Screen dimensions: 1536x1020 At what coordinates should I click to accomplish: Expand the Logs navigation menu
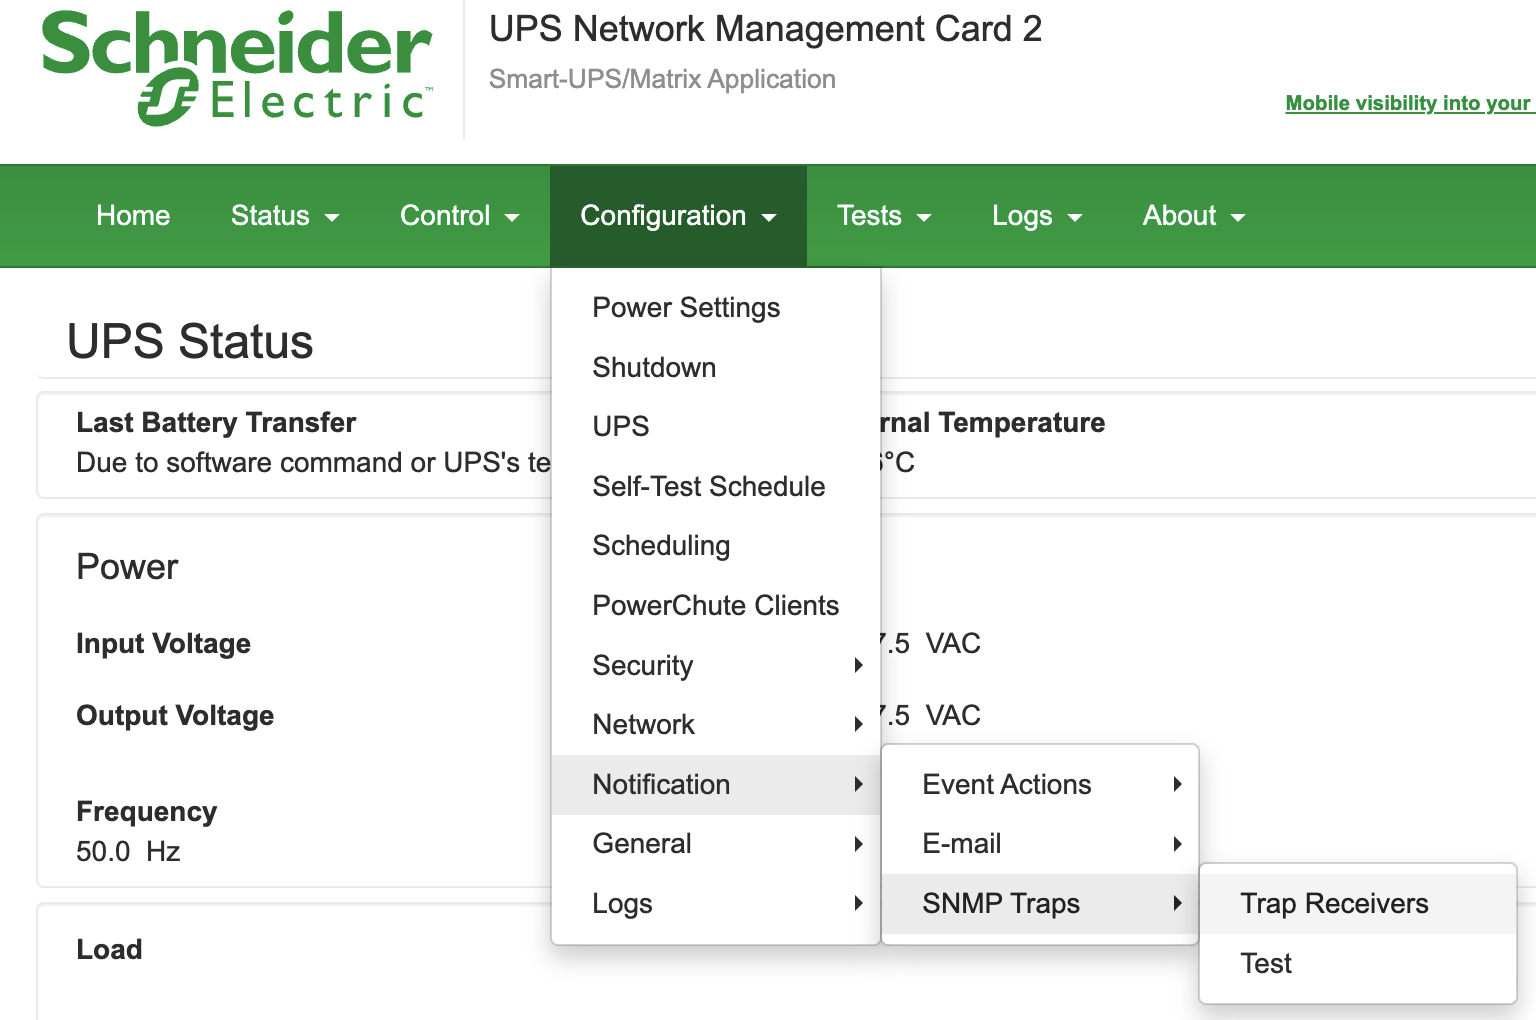click(1036, 216)
